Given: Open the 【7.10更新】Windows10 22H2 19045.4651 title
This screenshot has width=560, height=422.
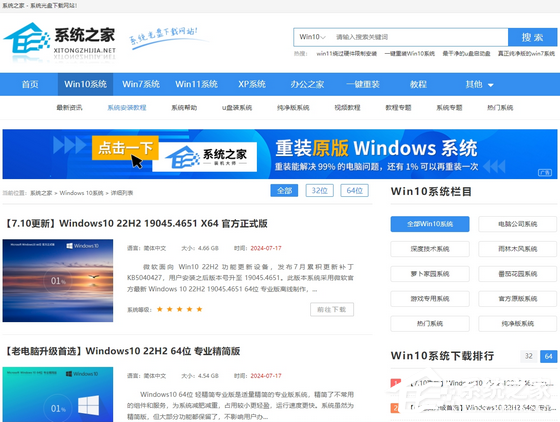Looking at the screenshot, I should point(136,223).
